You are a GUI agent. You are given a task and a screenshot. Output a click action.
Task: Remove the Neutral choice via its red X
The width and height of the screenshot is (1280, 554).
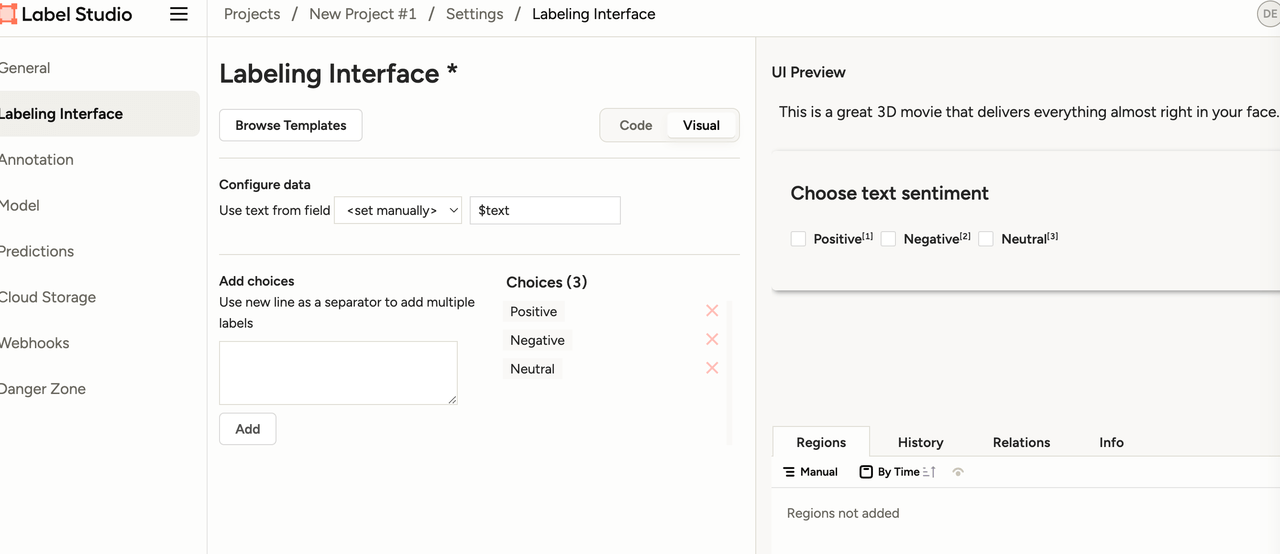click(712, 368)
